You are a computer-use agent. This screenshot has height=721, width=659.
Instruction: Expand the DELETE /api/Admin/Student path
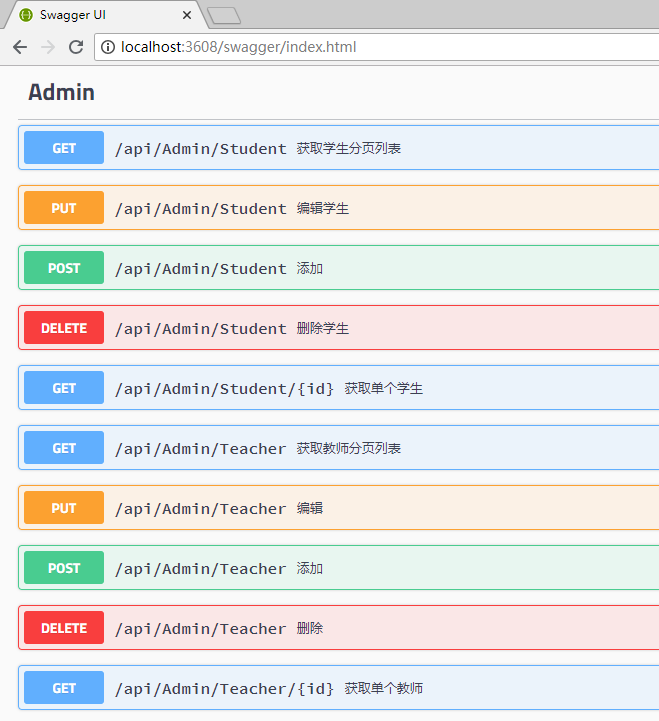click(x=201, y=329)
